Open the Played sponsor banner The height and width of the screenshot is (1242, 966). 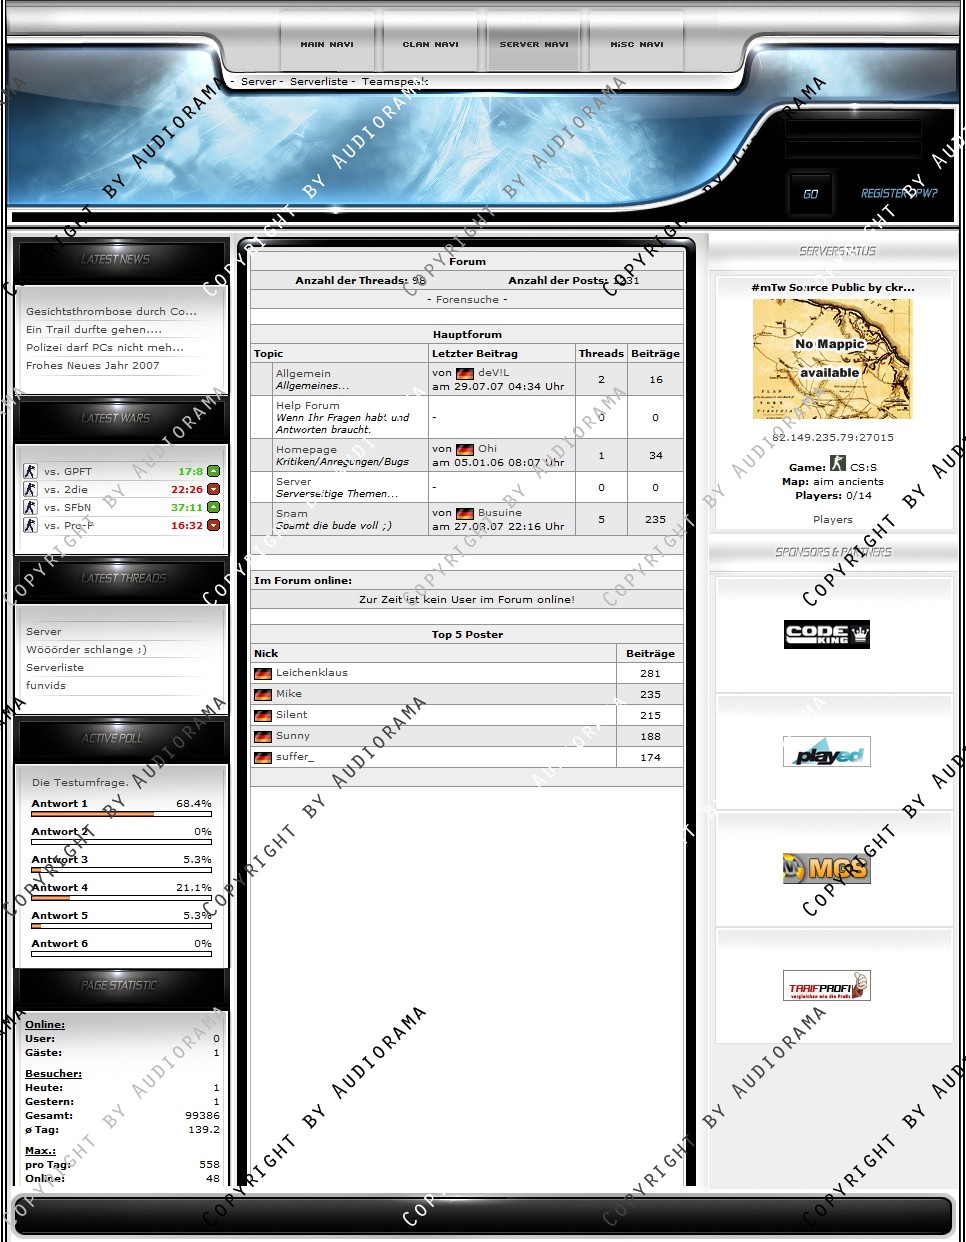point(826,752)
